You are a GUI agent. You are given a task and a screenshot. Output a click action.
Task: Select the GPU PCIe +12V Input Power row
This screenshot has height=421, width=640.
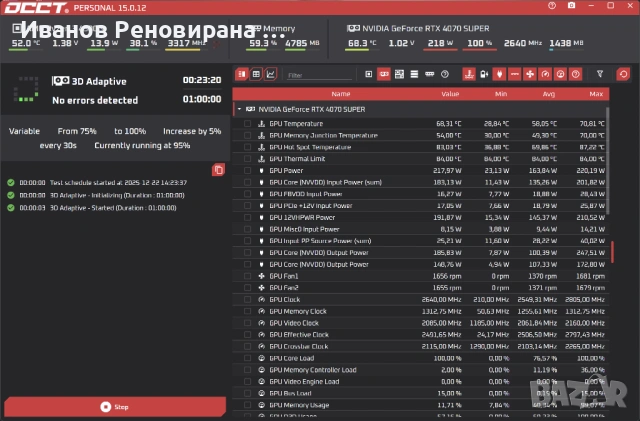[421, 206]
